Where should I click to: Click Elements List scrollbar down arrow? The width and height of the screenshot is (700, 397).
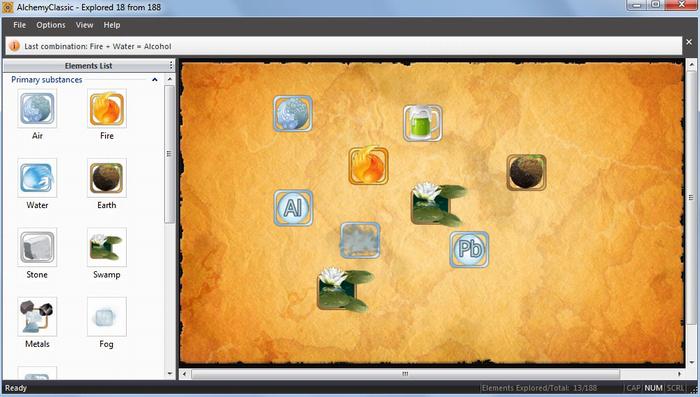[170, 374]
